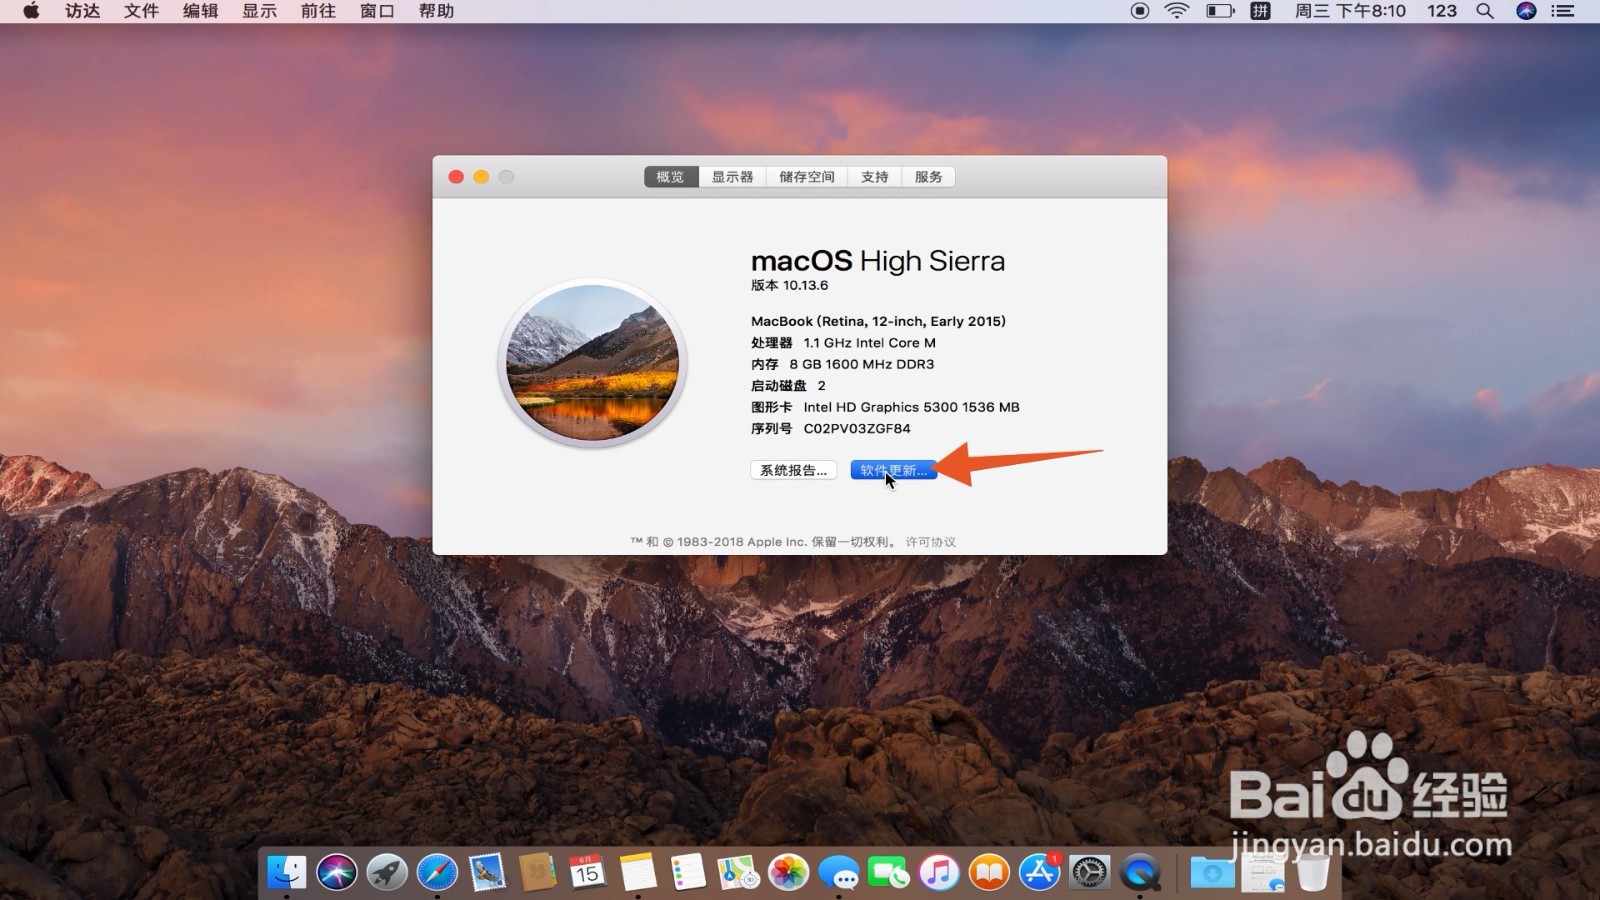Screen dimensions: 1600x900
Task: Open App Store with update badge
Action: [1040, 872]
